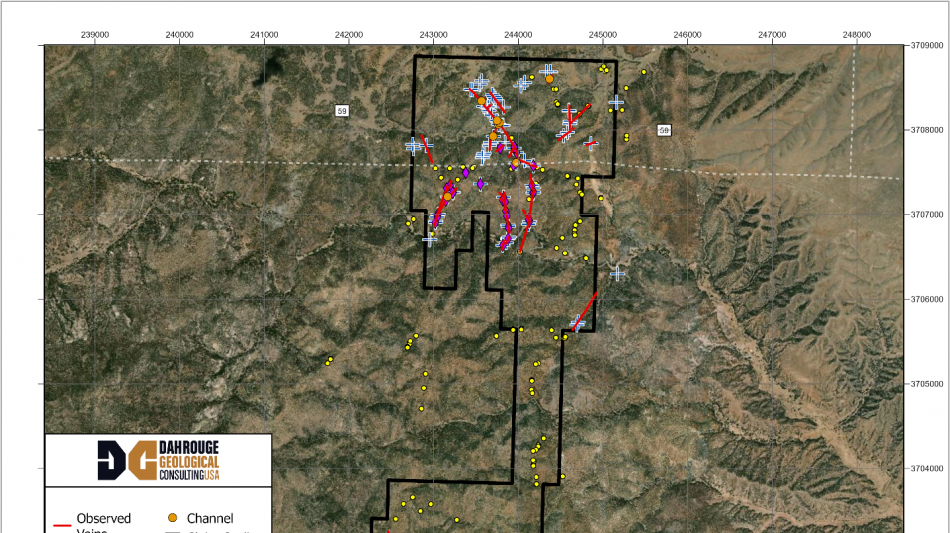The width and height of the screenshot is (950, 533).
Task: Click the dark pond near the top left
Action: coord(269,68)
